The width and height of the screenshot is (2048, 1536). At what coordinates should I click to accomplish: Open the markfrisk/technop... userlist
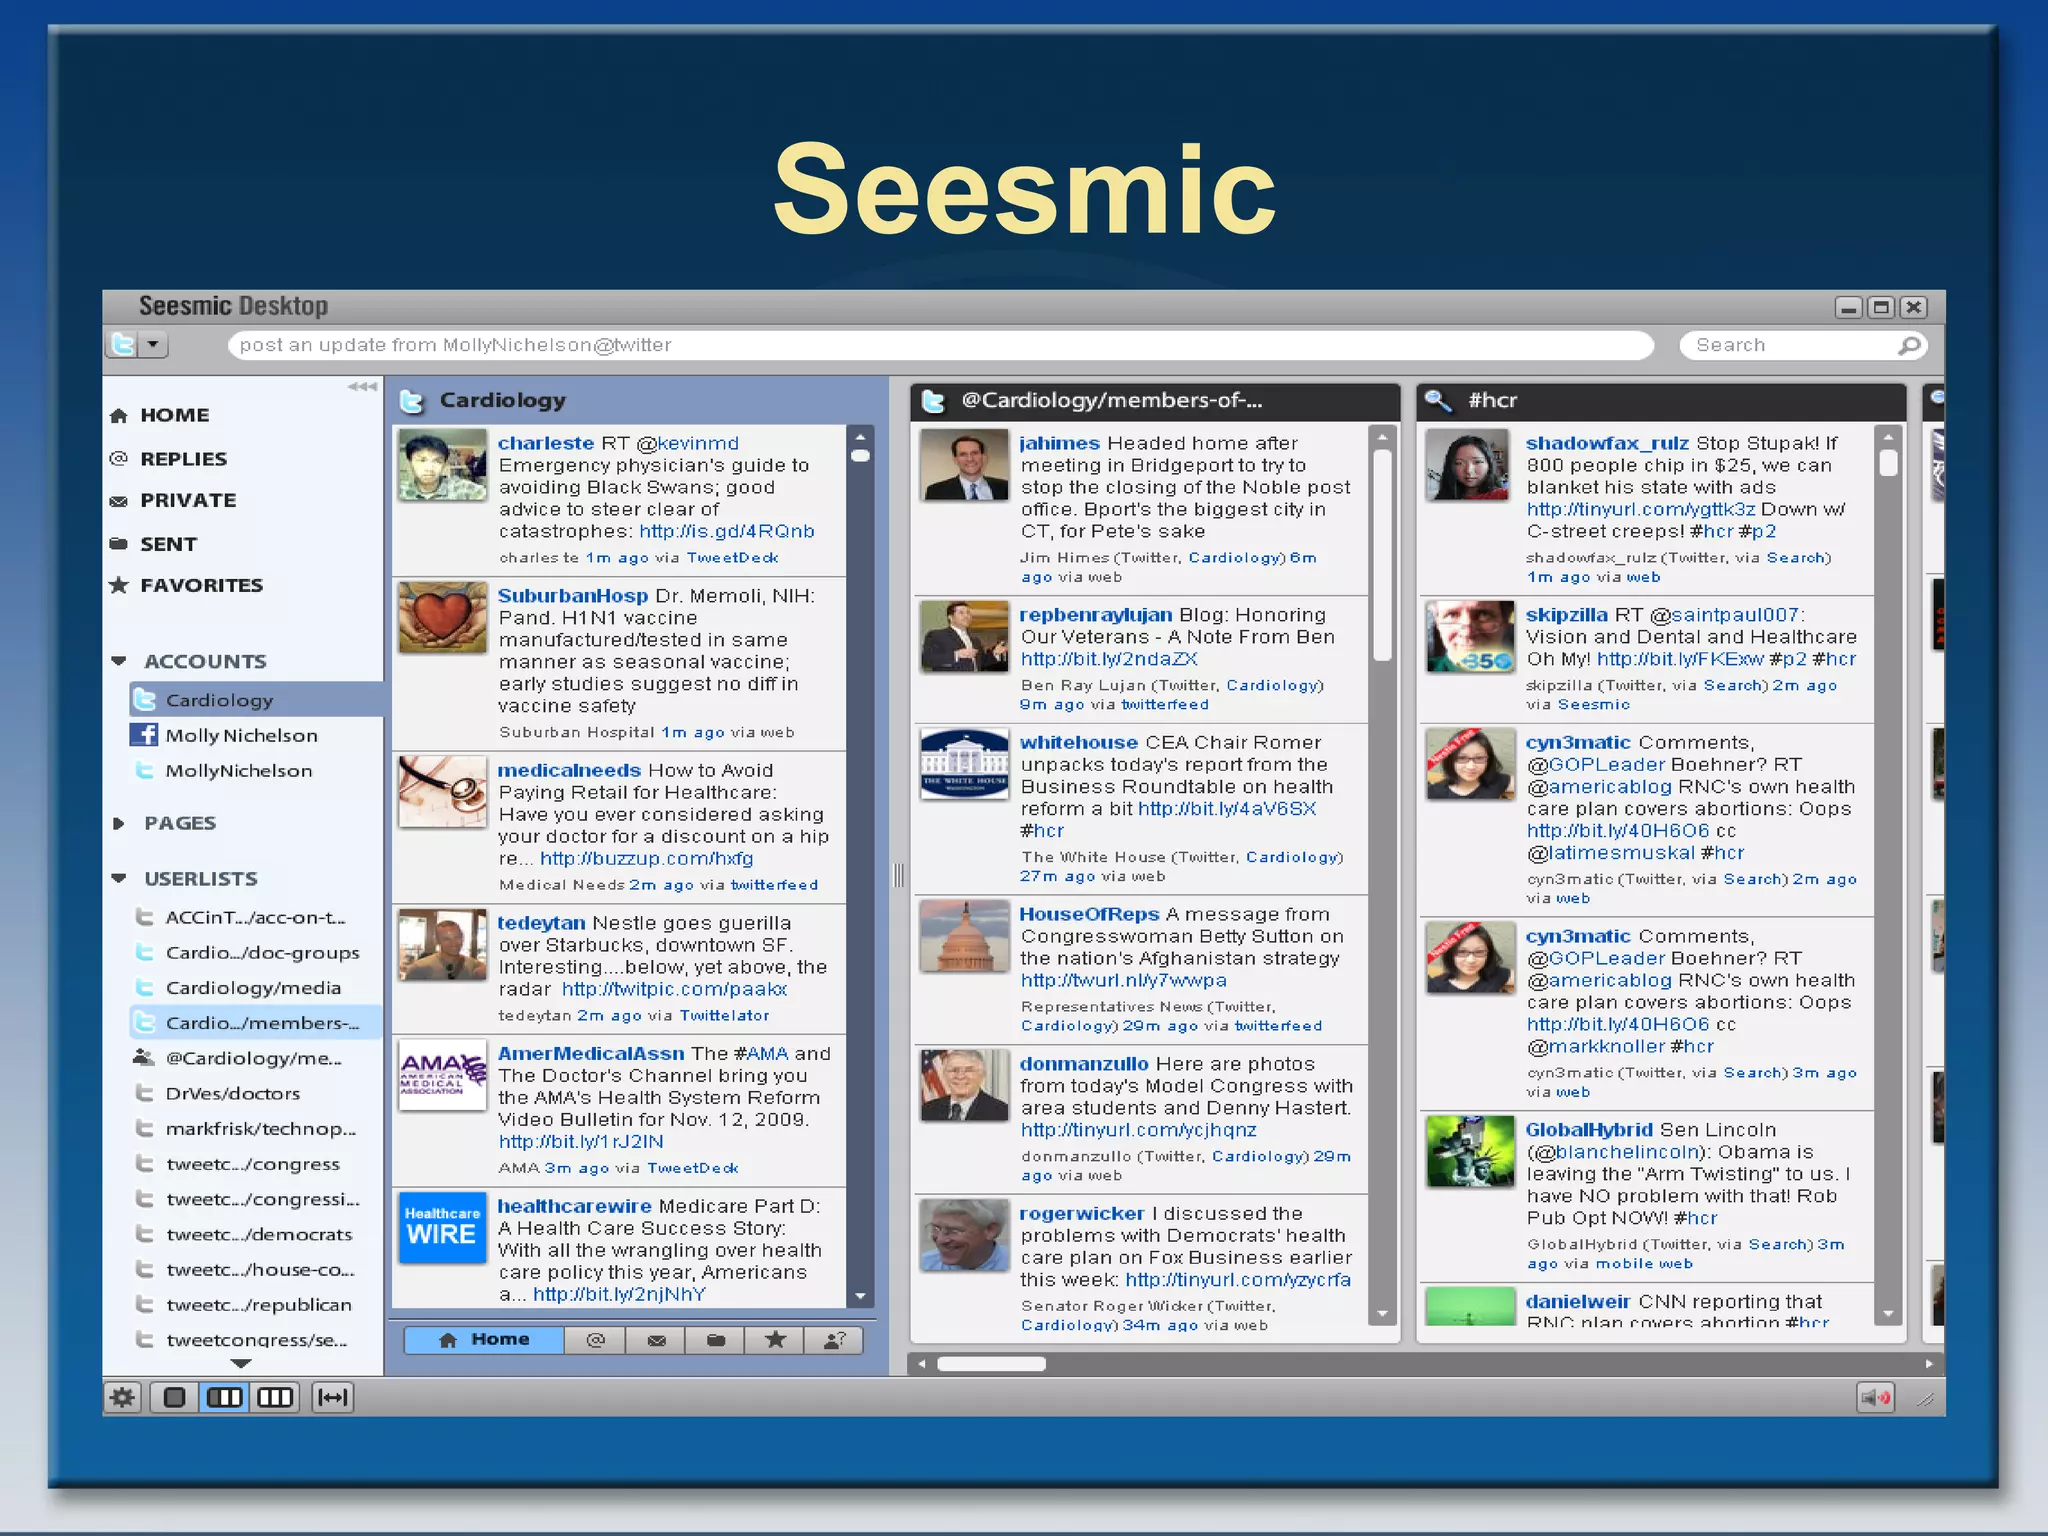(x=260, y=1129)
